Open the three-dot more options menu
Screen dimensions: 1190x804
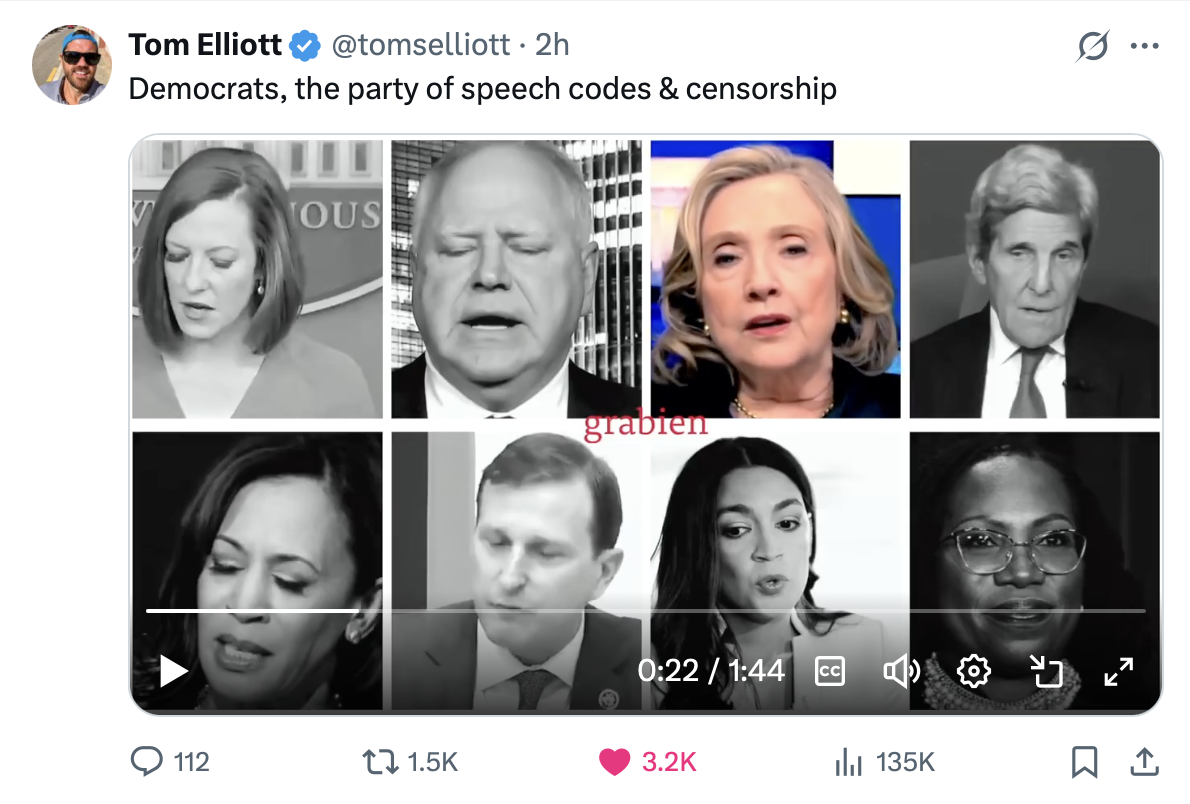1144,46
